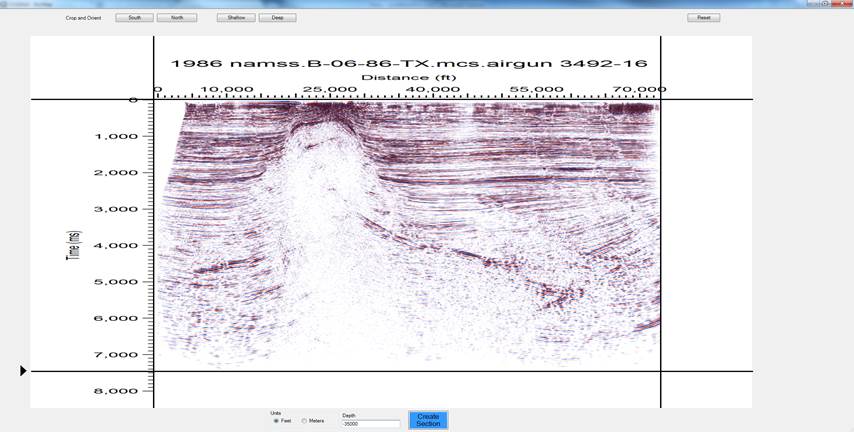The height and width of the screenshot is (432, 854).
Task: Select the Shallow crop button
Action: click(x=235, y=18)
